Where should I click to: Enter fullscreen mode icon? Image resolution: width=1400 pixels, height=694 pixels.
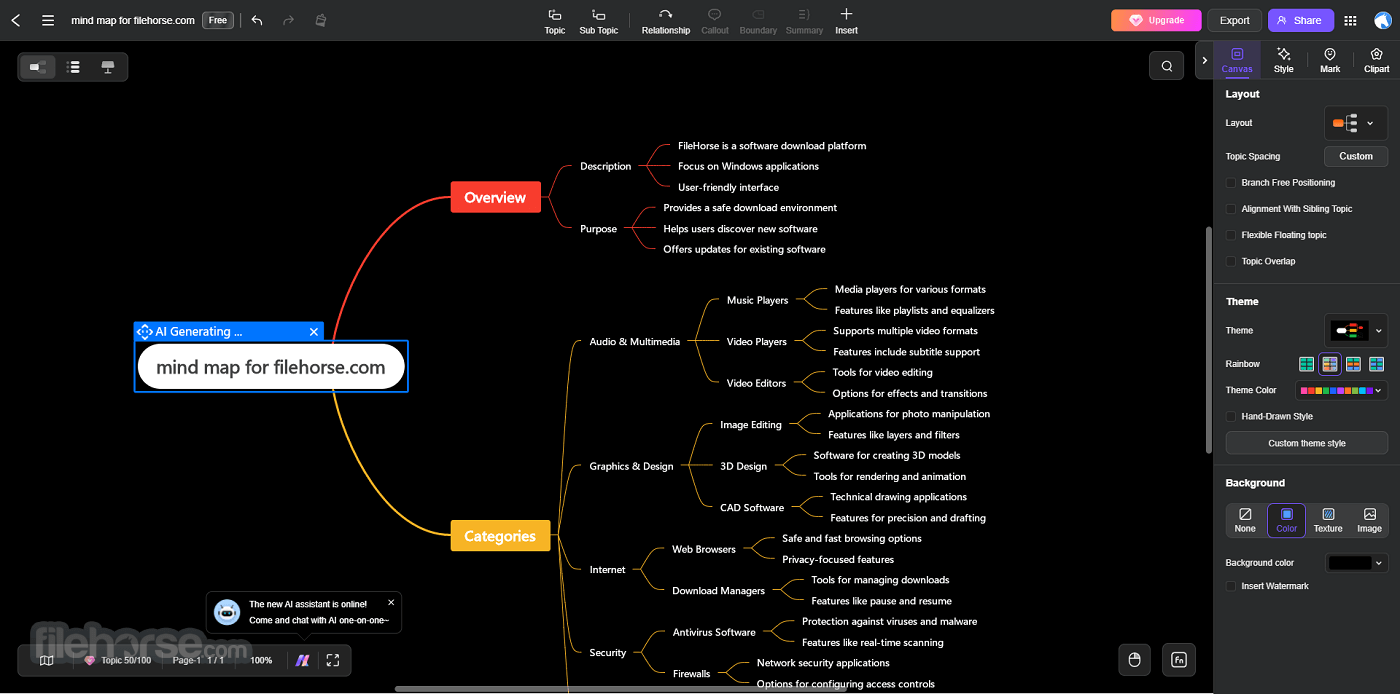[333, 660]
